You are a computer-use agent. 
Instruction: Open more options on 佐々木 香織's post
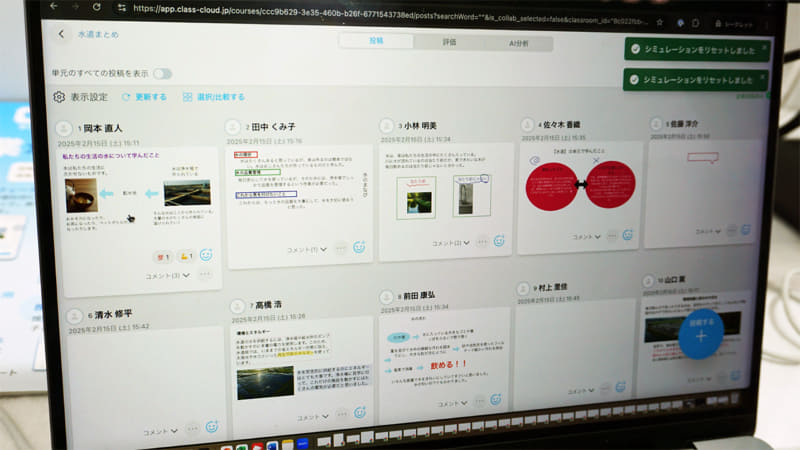pyautogui.click(x=612, y=236)
